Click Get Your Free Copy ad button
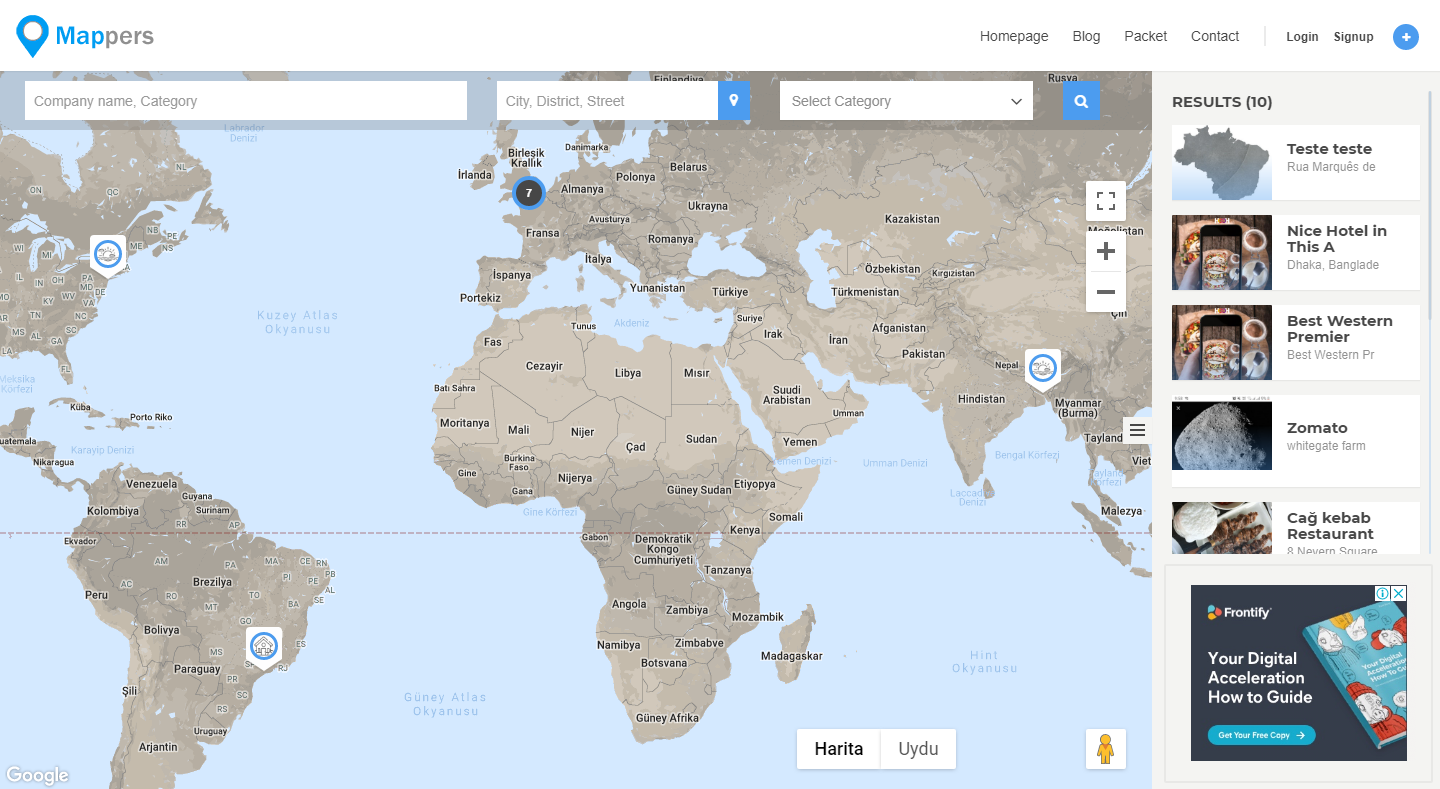1440x789 pixels. pos(1262,735)
